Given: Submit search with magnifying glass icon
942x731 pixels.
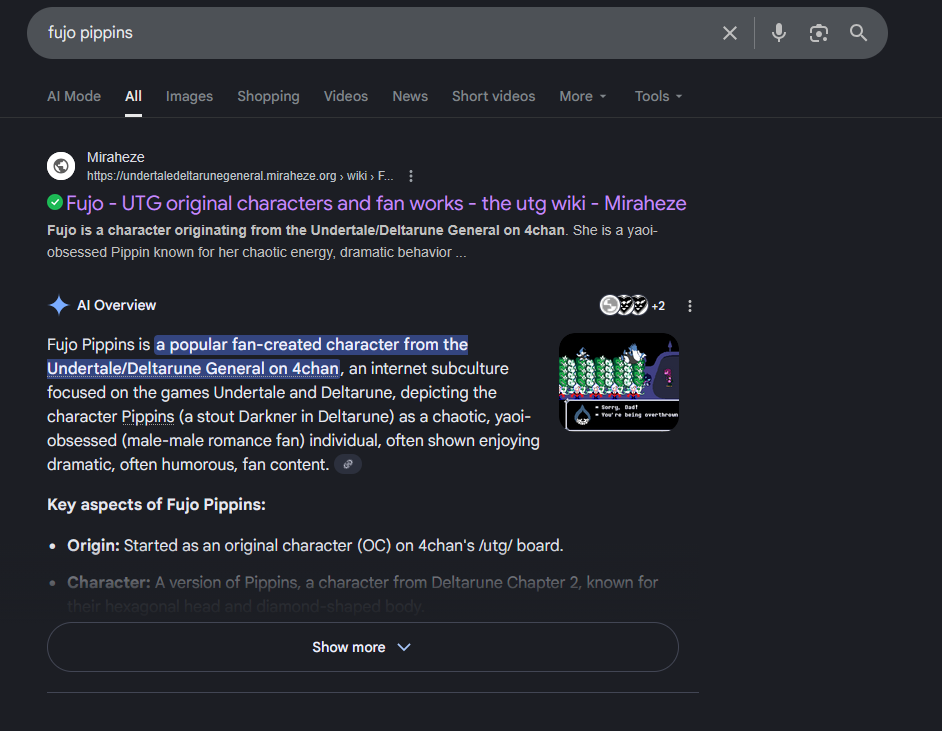Looking at the screenshot, I should [858, 33].
